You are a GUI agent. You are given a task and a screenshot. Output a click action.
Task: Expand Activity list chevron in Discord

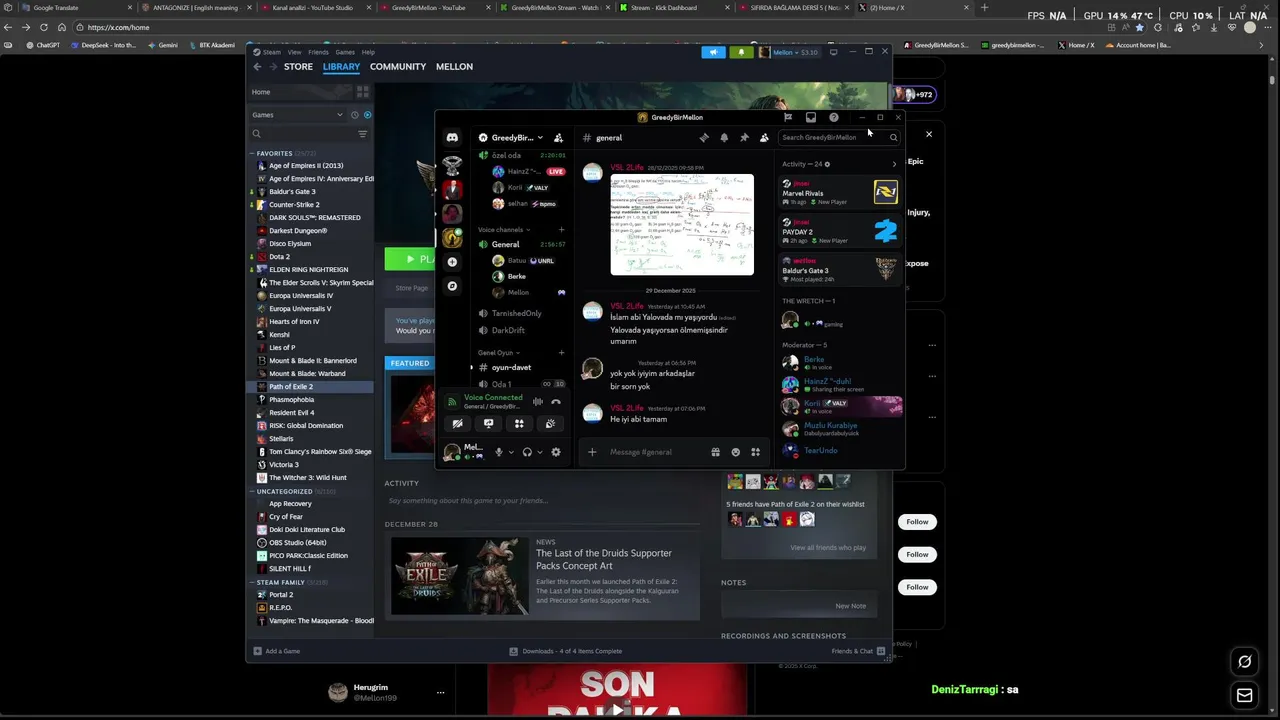894,164
